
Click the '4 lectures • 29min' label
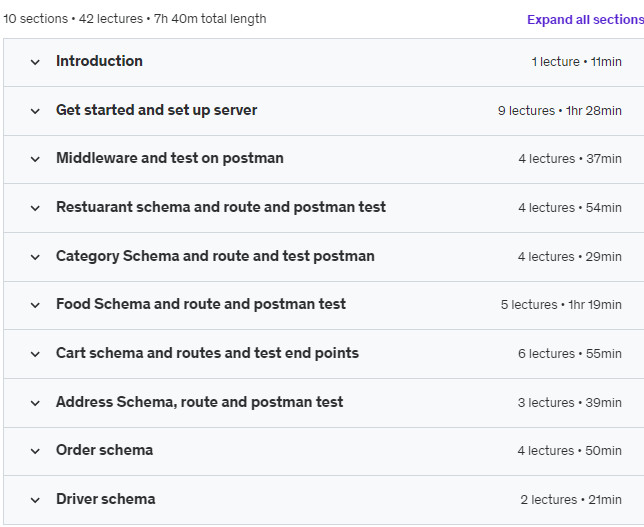click(x=570, y=256)
